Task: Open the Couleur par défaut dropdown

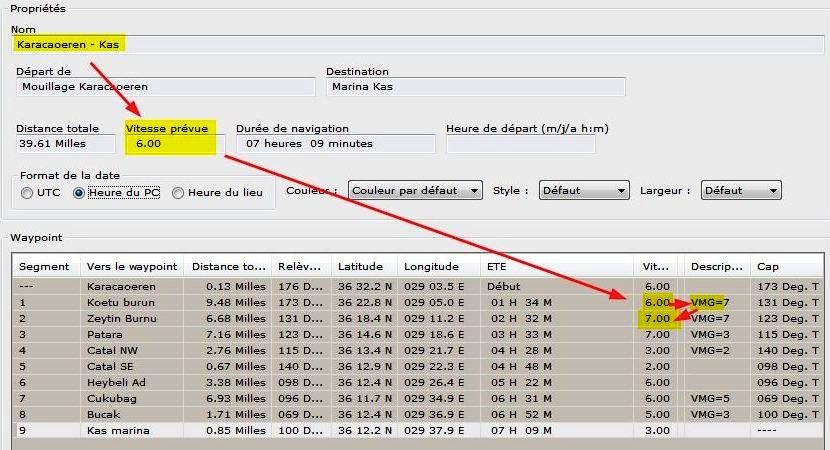Action: pyautogui.click(x=415, y=191)
